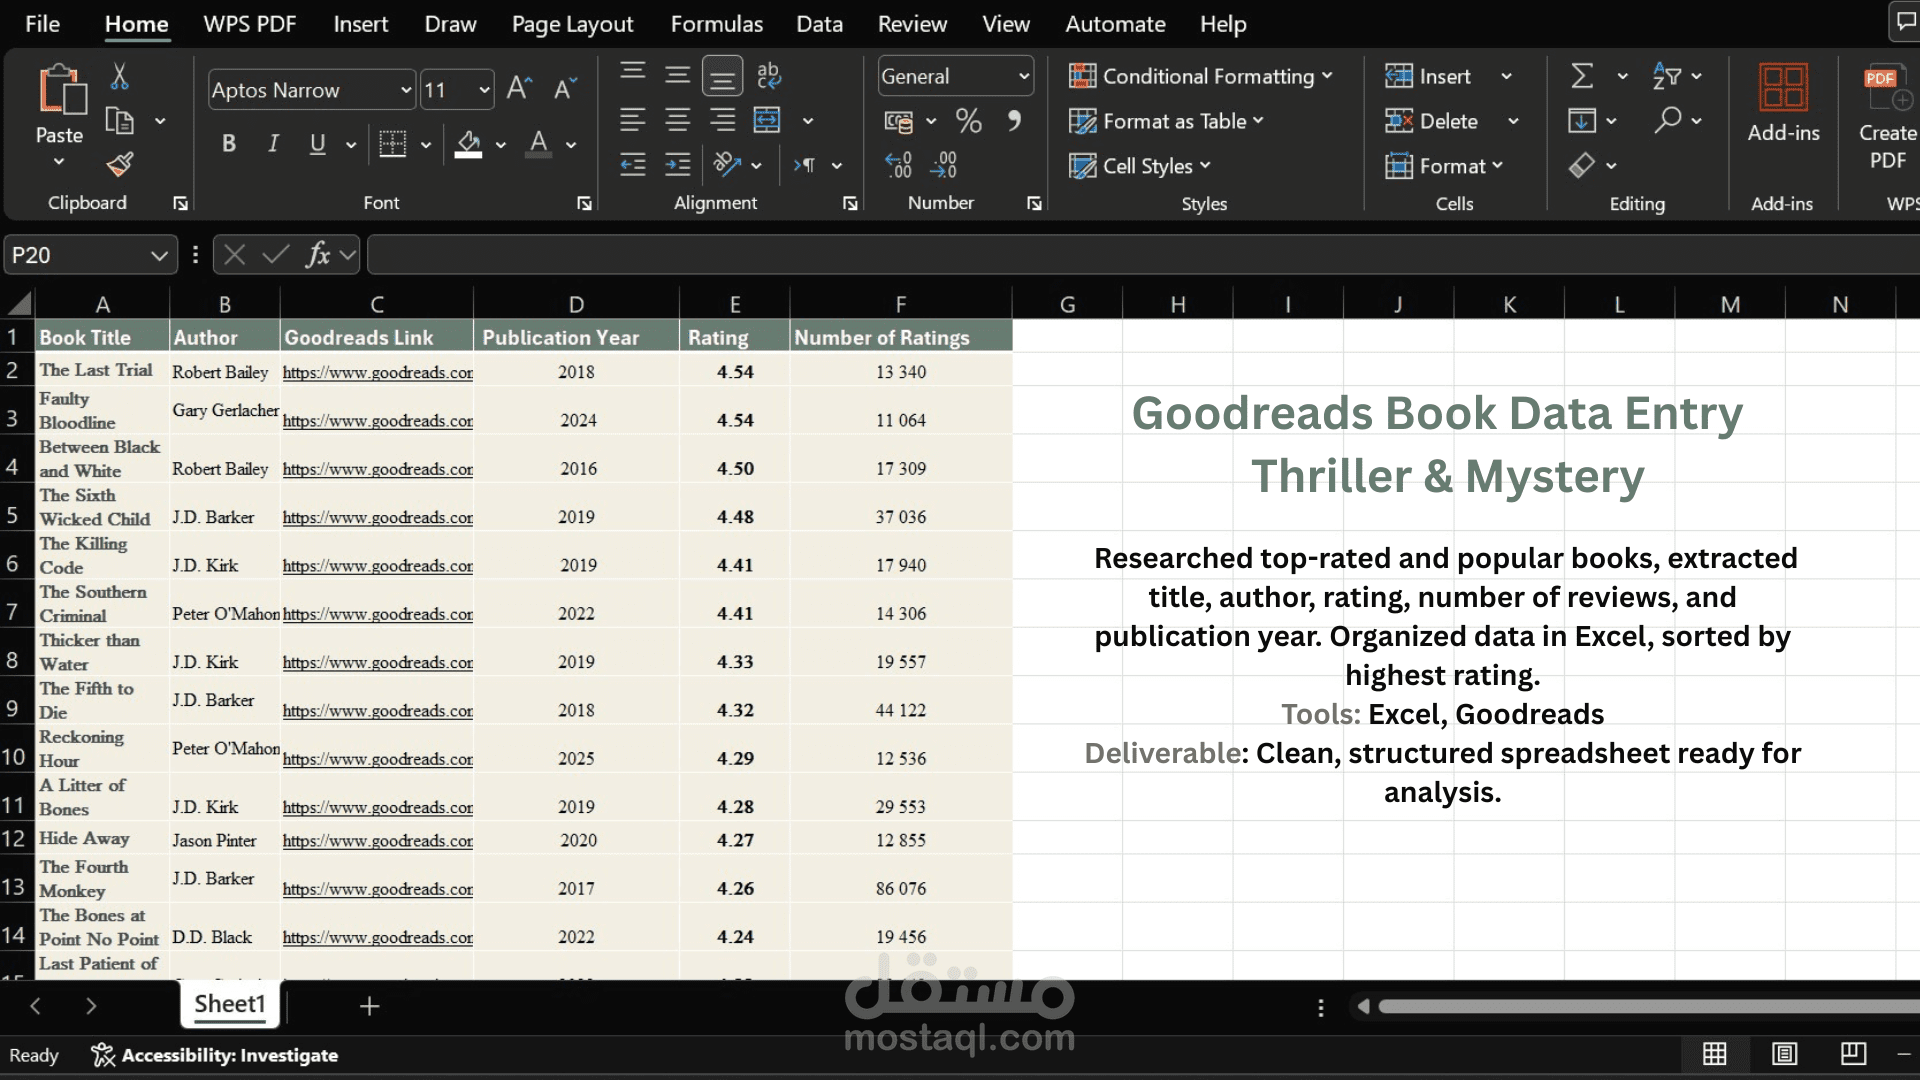This screenshot has height=1080, width=1920.
Task: Open the Review ribbon menu
Action: pos(911,23)
